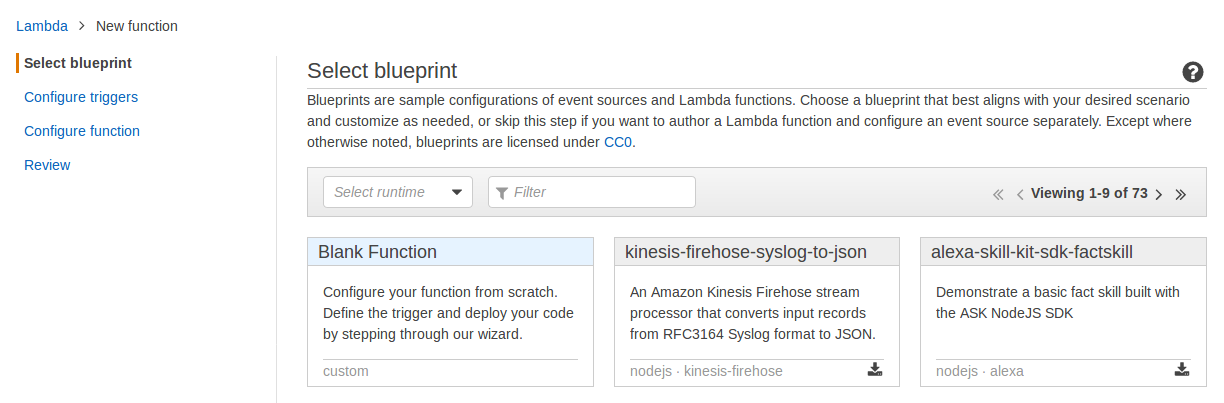Click download icon on alexa-skill-kit-sdk-factskill card
The width and height of the screenshot is (1224, 403).
pos(1182,370)
